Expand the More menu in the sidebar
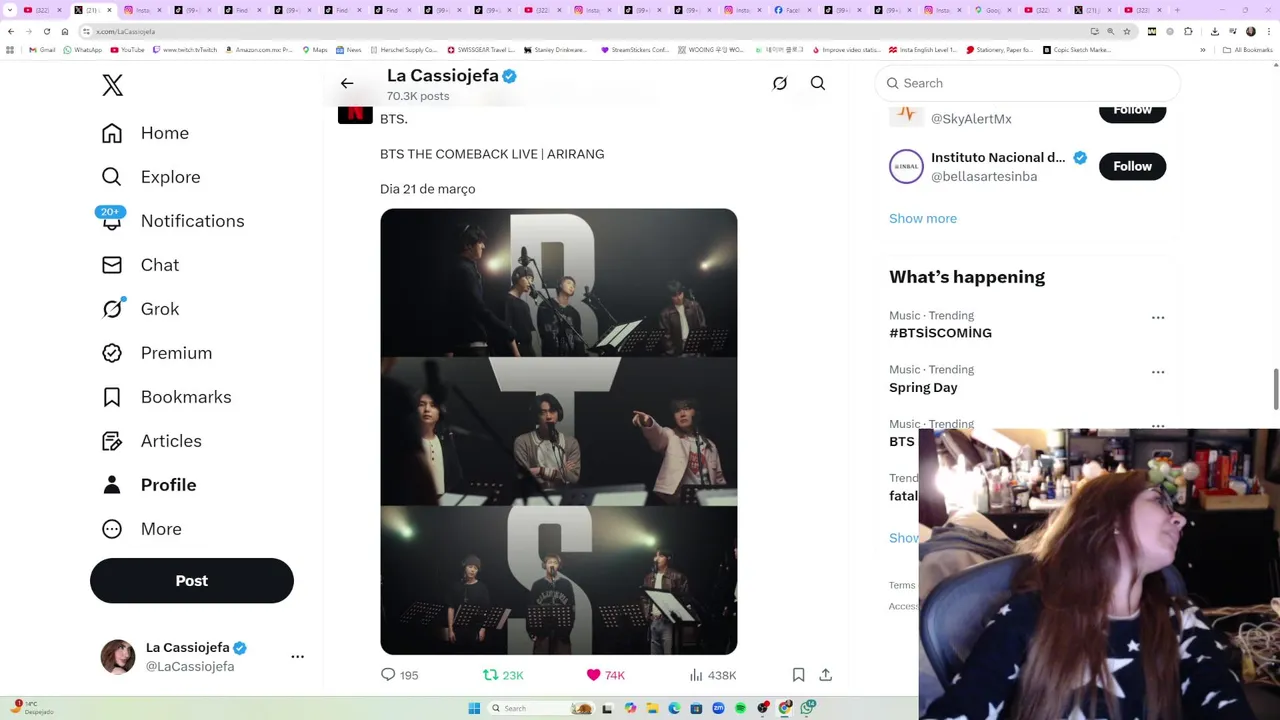The image size is (1280, 720). coord(142,529)
